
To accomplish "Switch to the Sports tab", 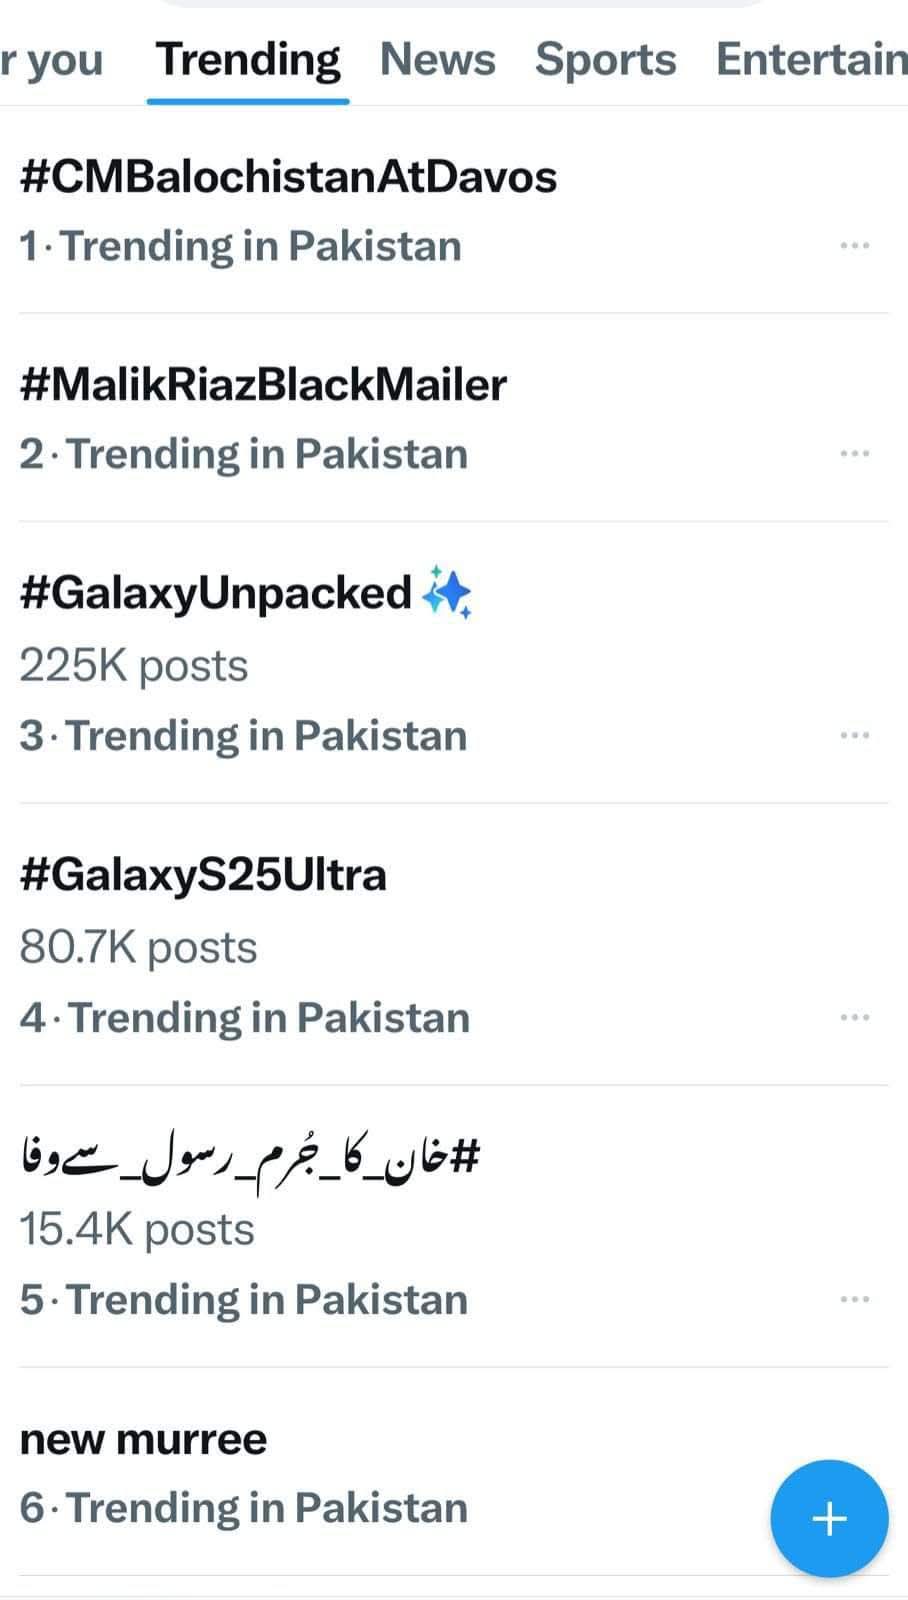I will 605,60.
